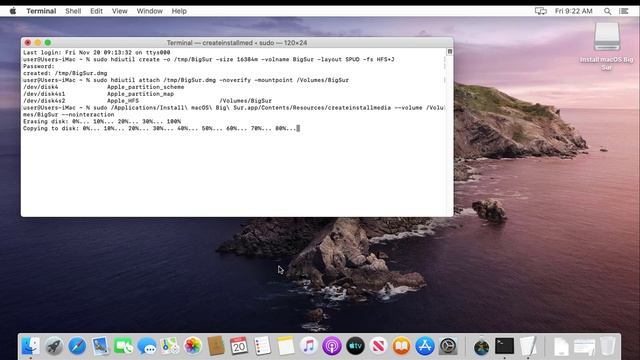Zoom the Terminal window with green button
The image size is (640, 360).
[x=48, y=42]
